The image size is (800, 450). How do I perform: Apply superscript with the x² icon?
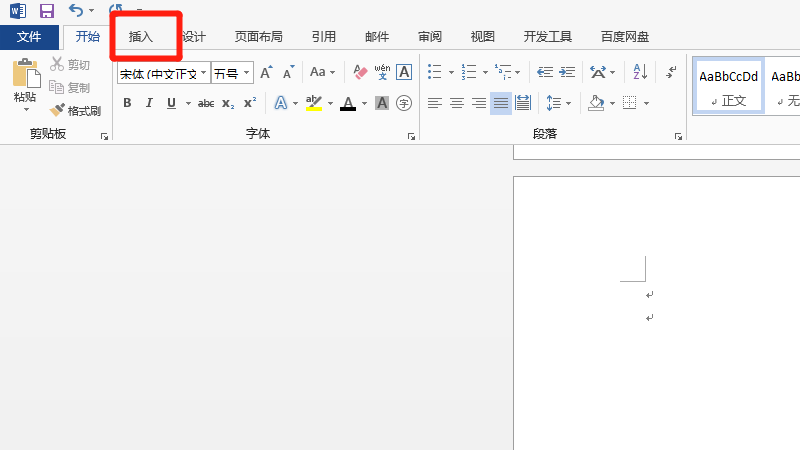tap(250, 103)
